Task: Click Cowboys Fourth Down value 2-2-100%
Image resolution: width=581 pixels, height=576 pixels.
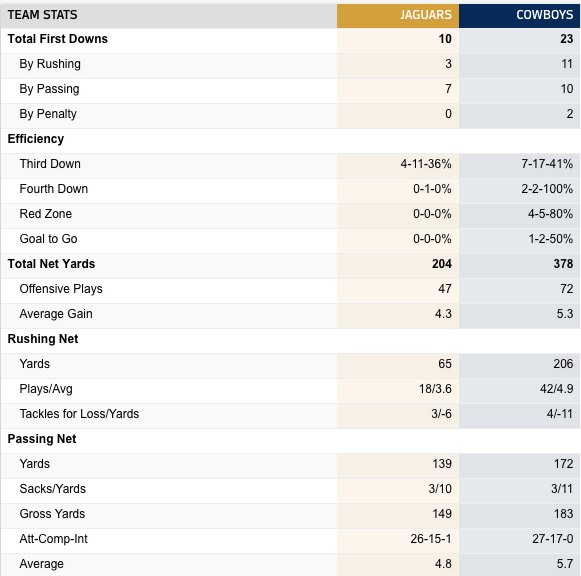Action: 547,189
